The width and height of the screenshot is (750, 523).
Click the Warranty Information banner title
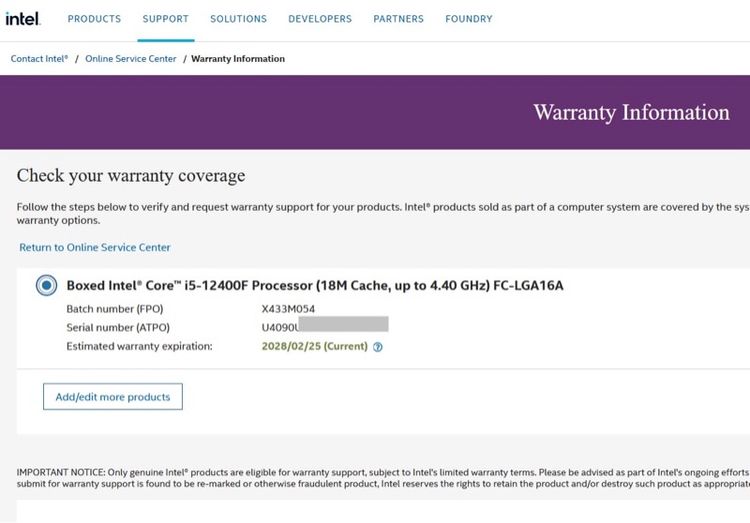631,112
